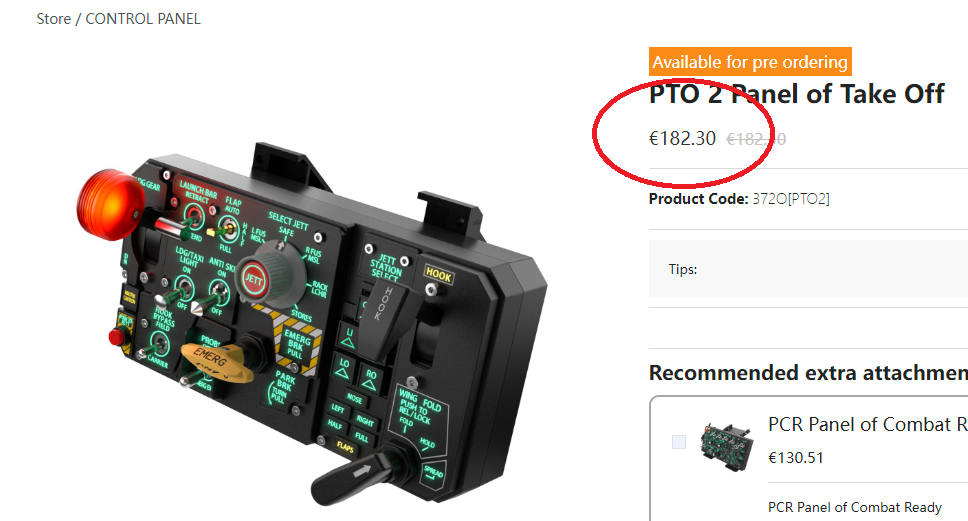The height and width of the screenshot is (521, 968).
Task: Open the Store breadcrumb link
Action: (53, 19)
